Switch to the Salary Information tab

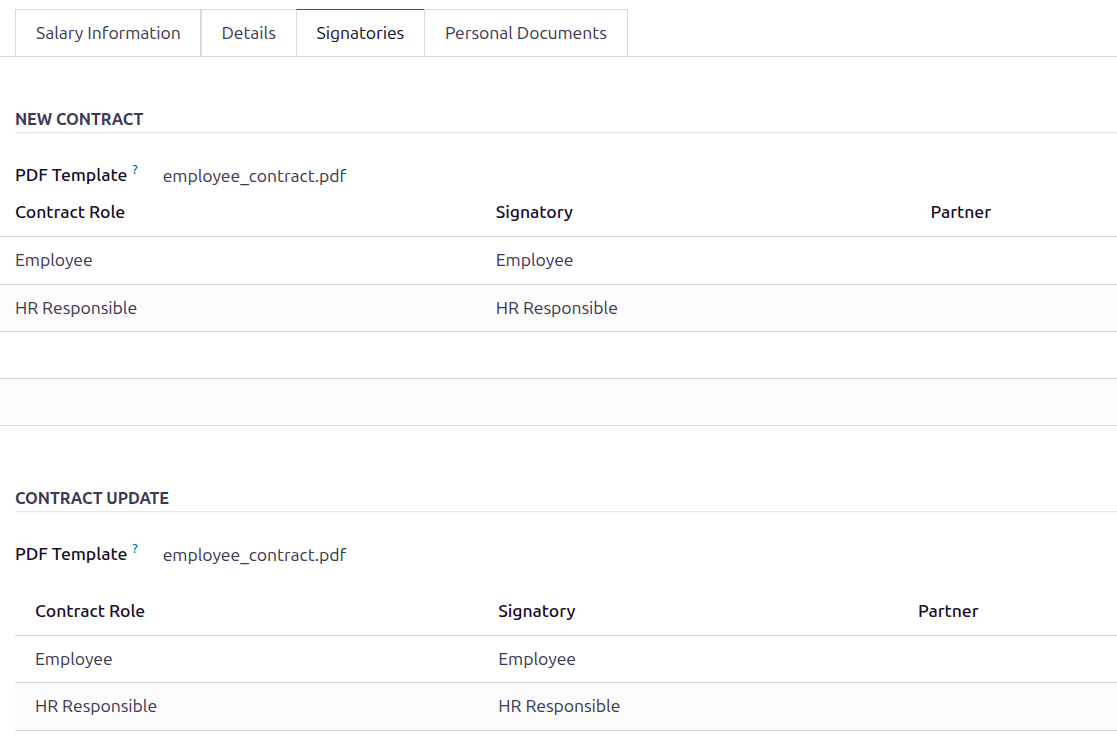pyautogui.click(x=107, y=32)
